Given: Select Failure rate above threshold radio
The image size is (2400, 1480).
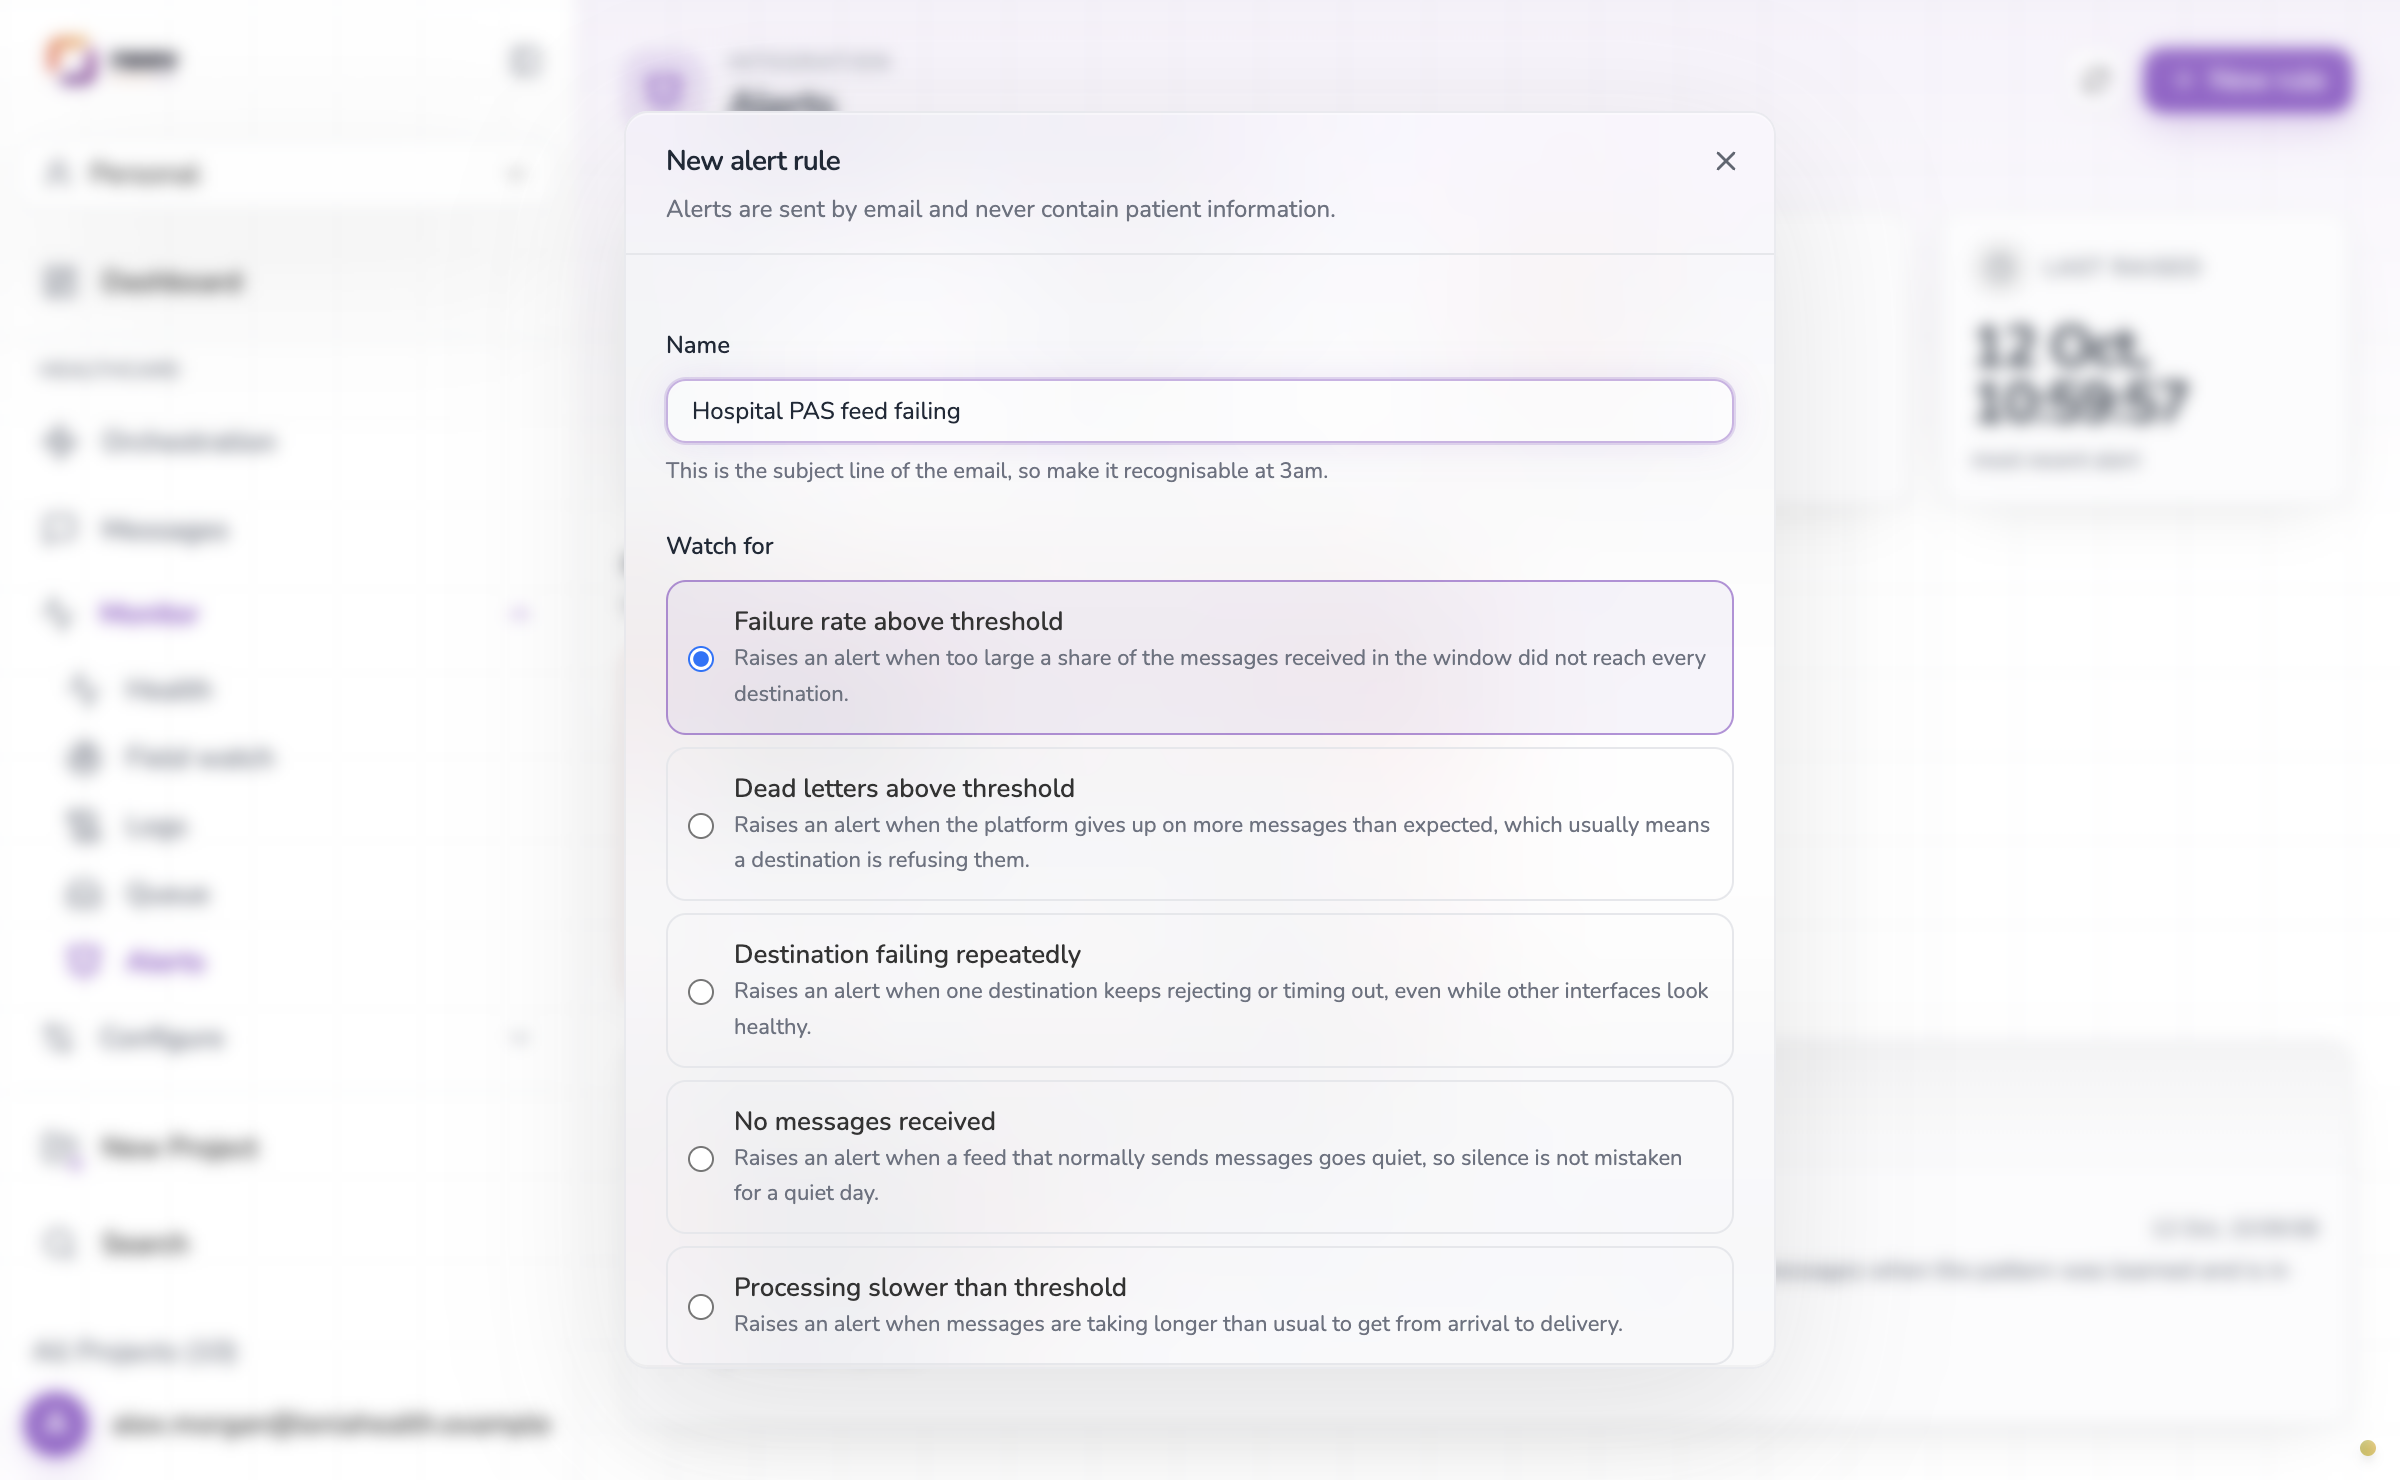Looking at the screenshot, I should pyautogui.click(x=701, y=659).
